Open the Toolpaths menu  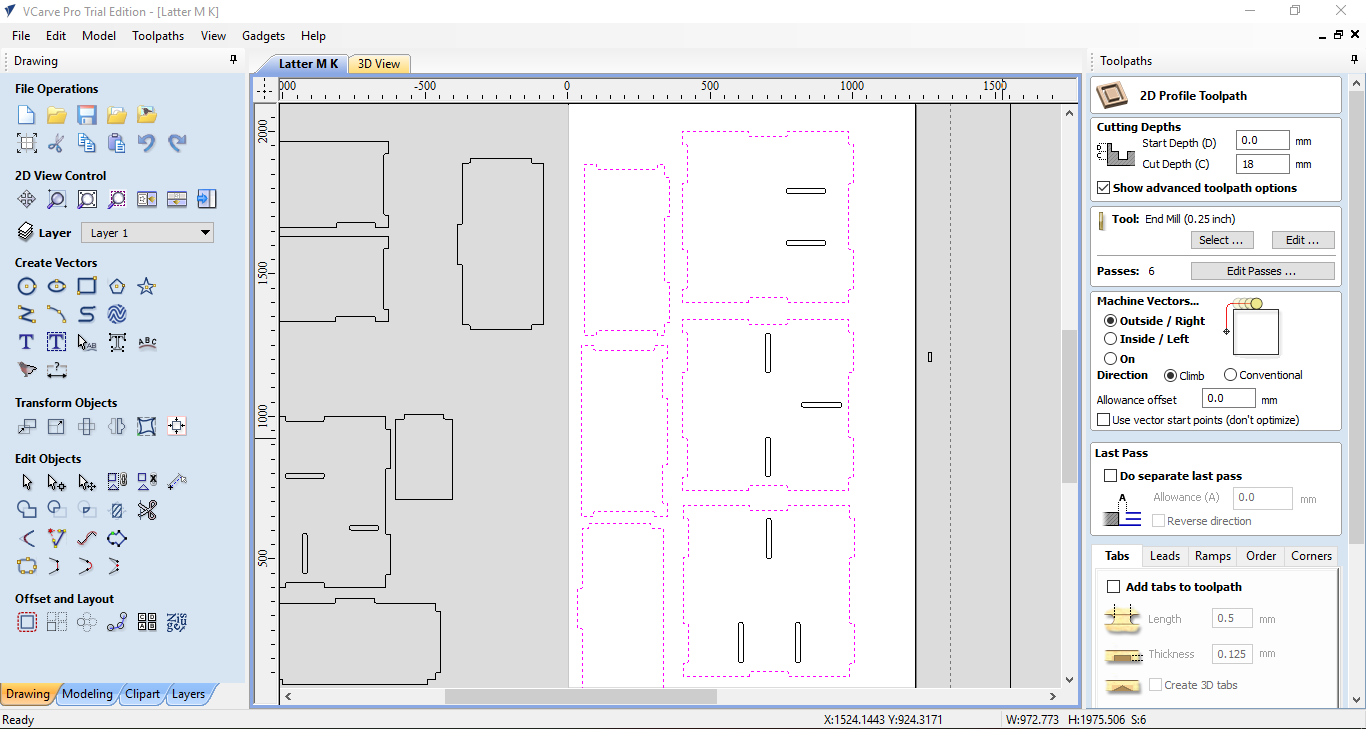158,36
